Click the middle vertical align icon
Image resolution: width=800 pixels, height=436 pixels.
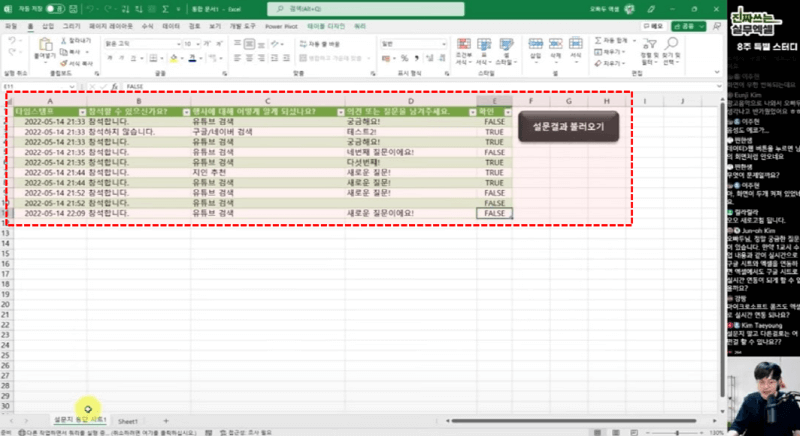point(249,44)
